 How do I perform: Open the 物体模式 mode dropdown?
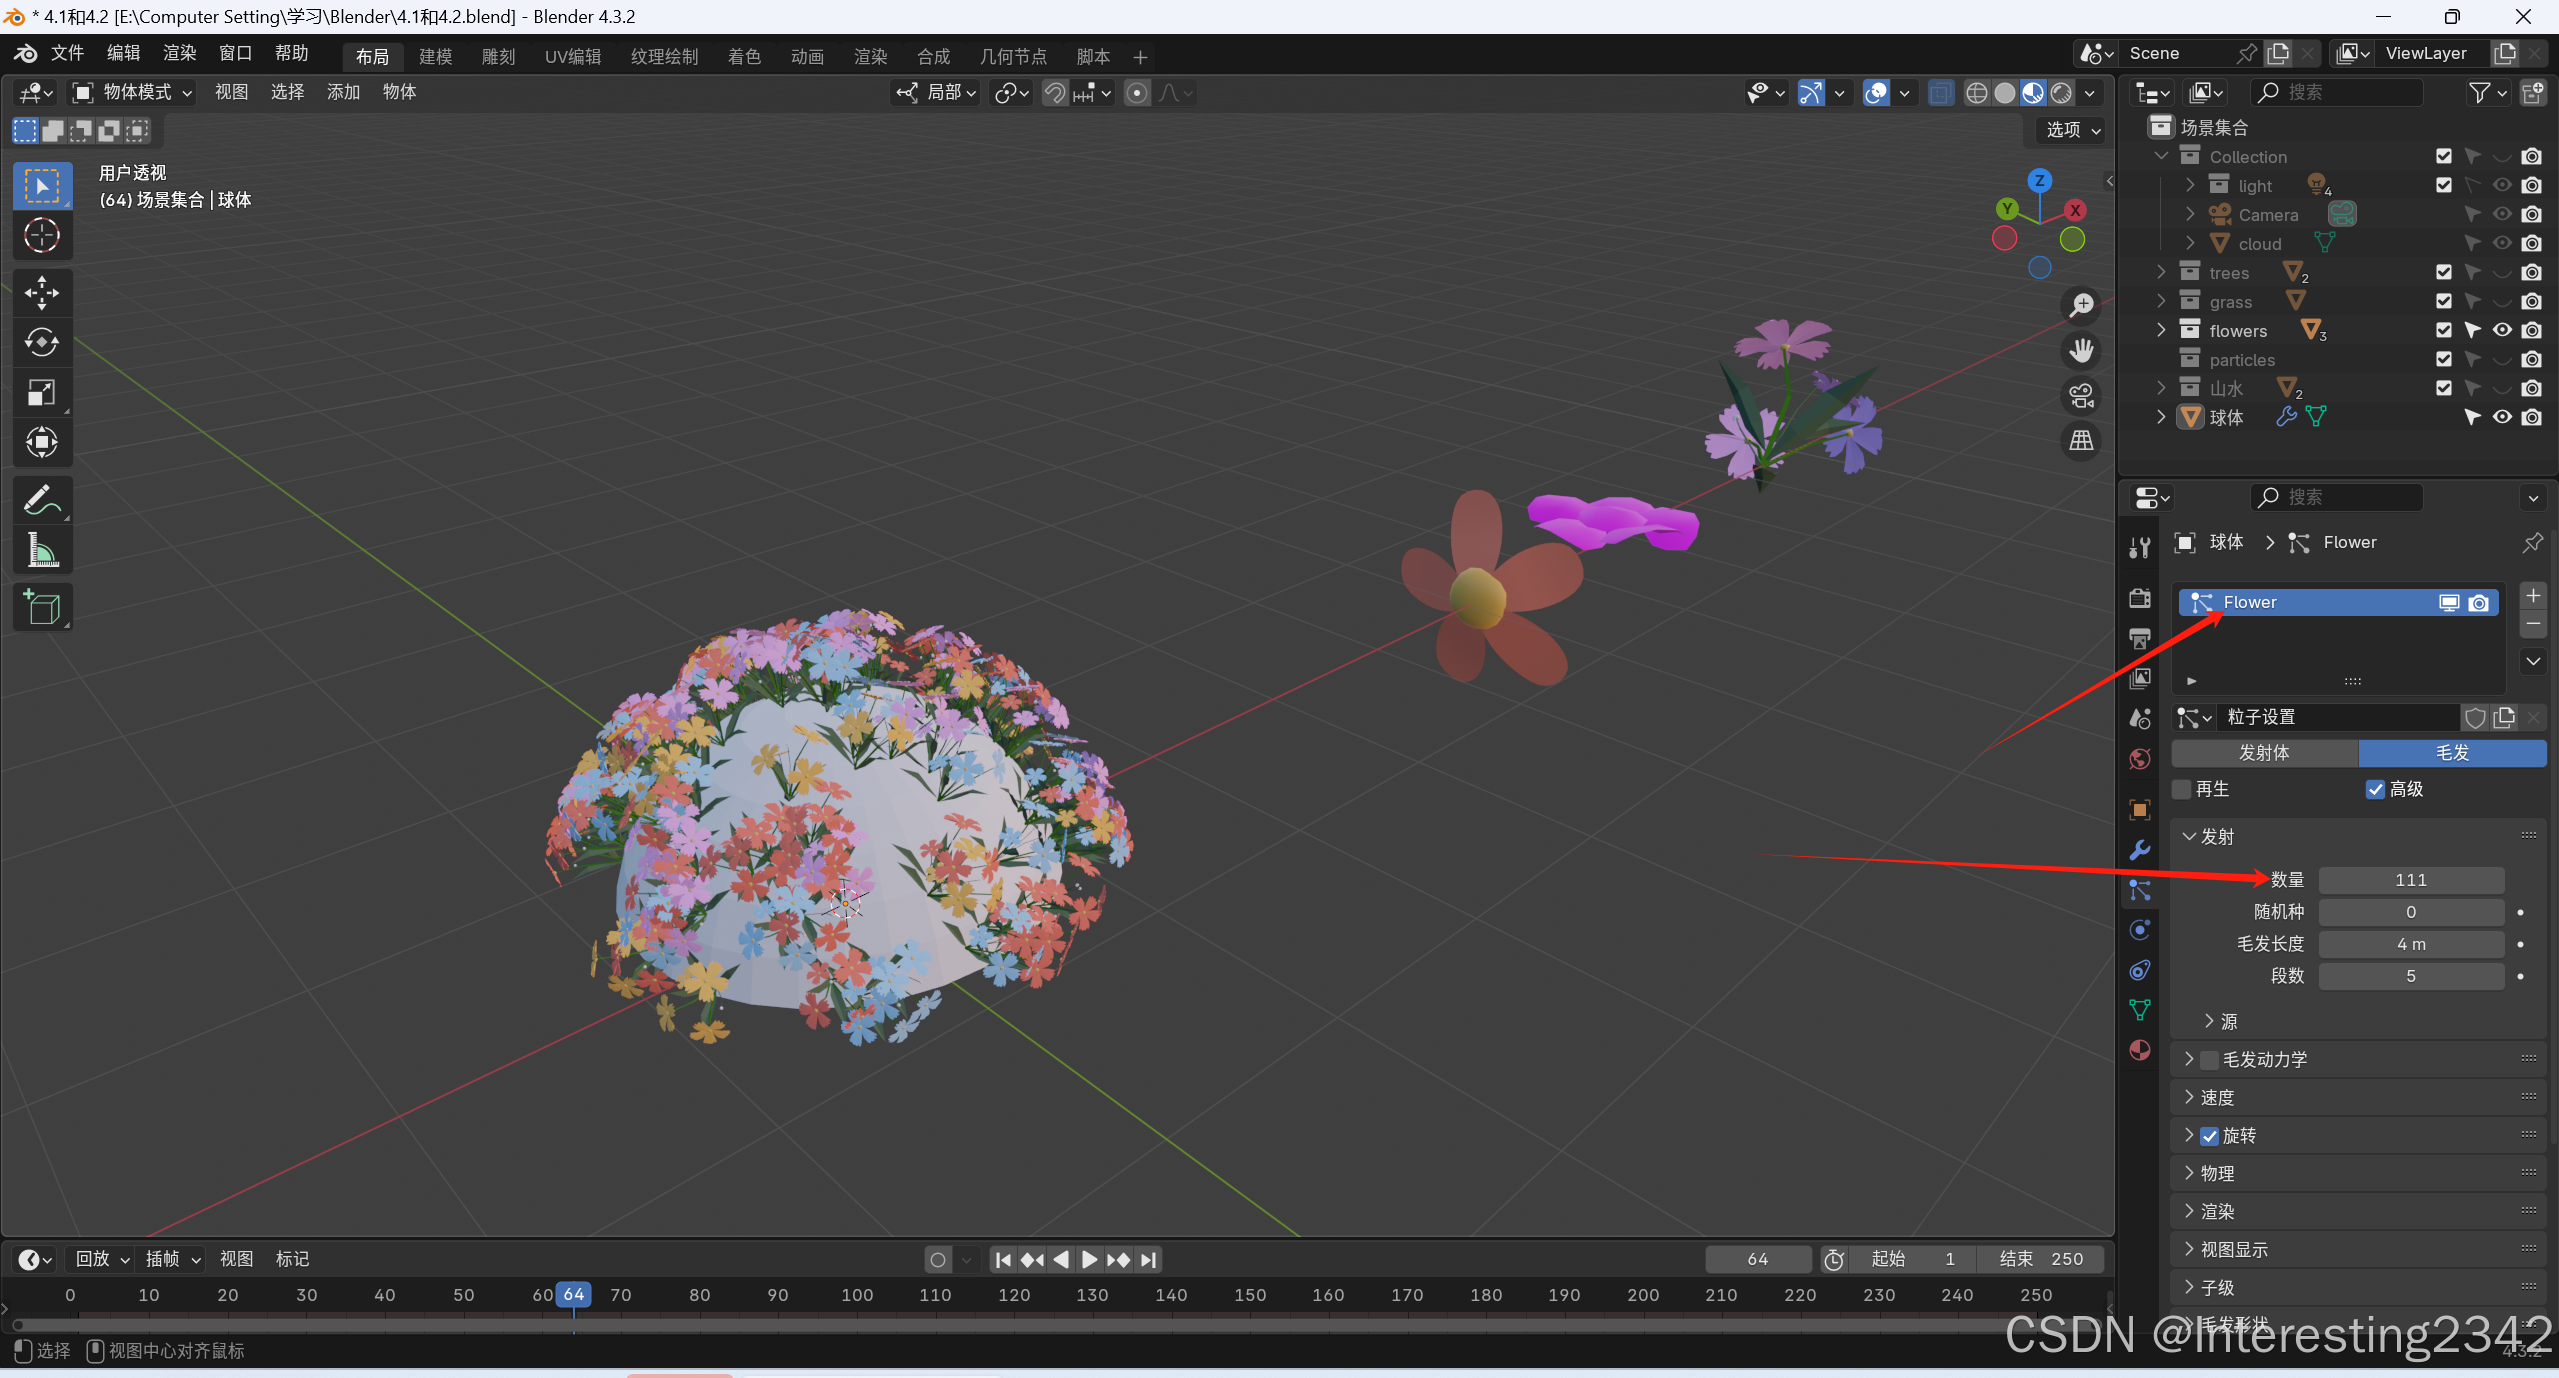click(132, 93)
